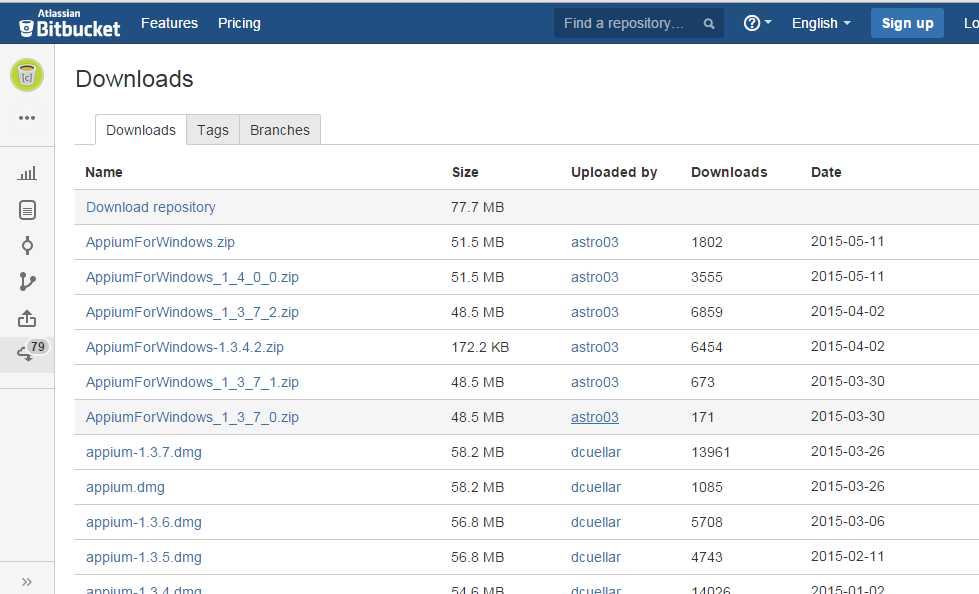This screenshot has width=979, height=594.
Task: Open astro03 profile in AppiumForWindows-1.3.4.2.zip row
Action: click(594, 347)
